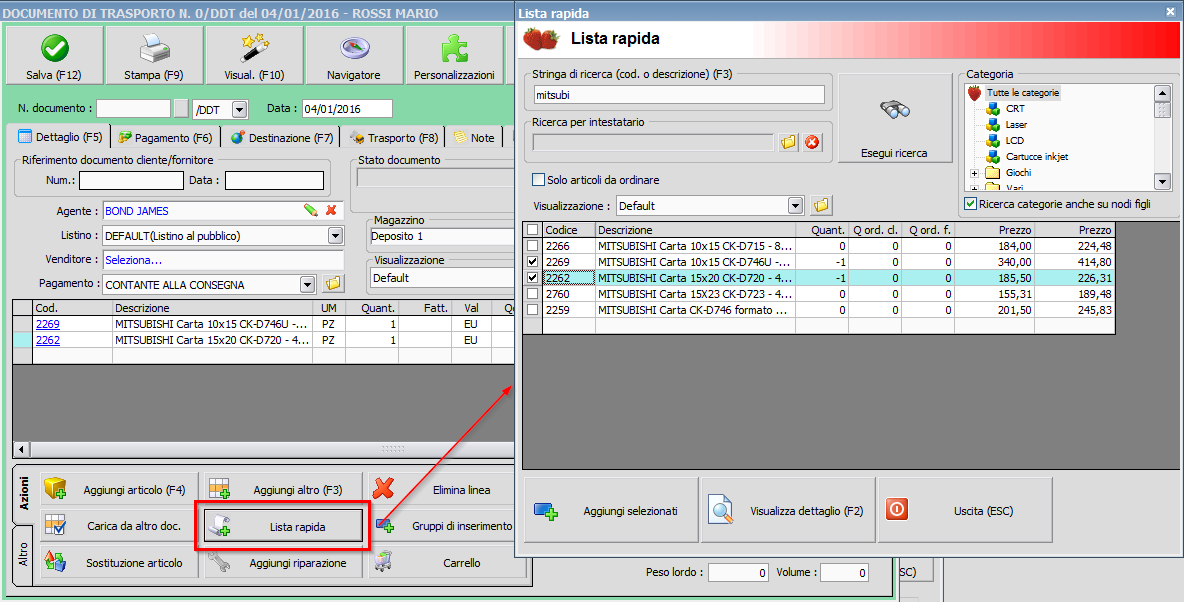Click the binoculars Esegui ricerca icon

click(x=895, y=110)
